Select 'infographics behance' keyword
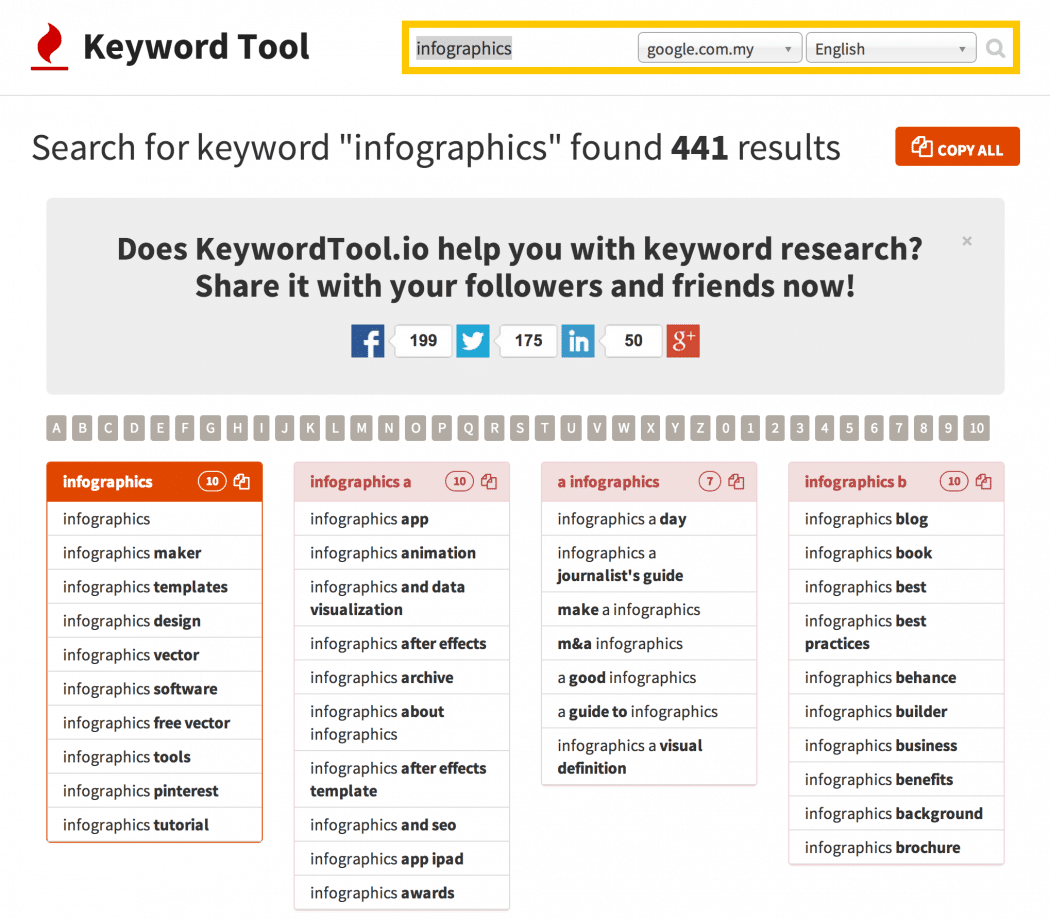 coord(897,678)
